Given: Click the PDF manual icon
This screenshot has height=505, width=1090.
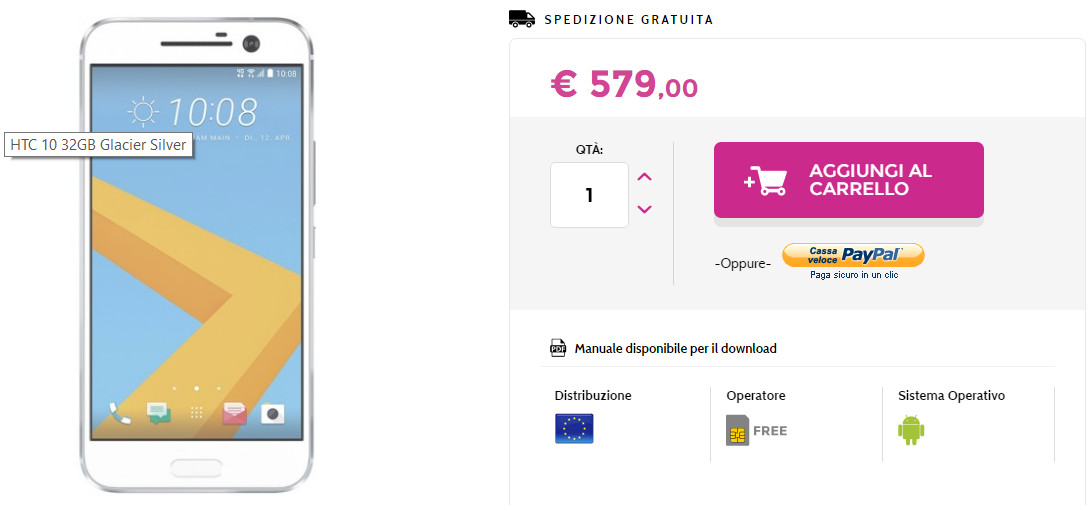Looking at the screenshot, I should click(558, 348).
